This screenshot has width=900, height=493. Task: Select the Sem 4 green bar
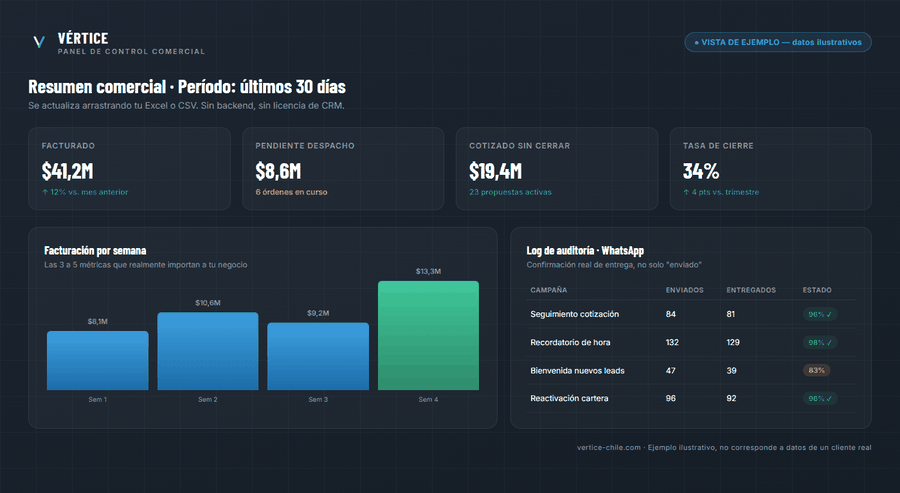pyautogui.click(x=428, y=336)
